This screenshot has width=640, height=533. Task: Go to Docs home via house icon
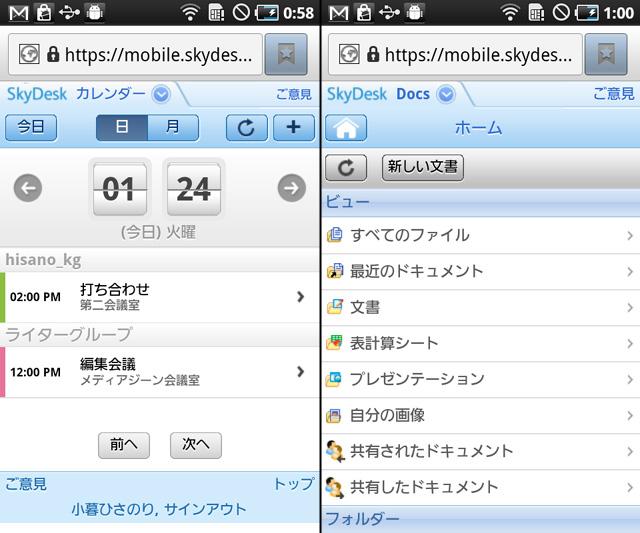pos(346,128)
